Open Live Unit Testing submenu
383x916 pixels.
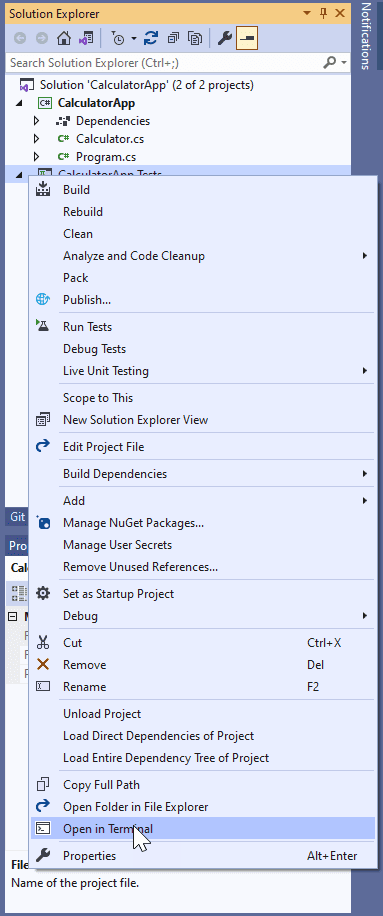pyautogui.click(x=203, y=371)
